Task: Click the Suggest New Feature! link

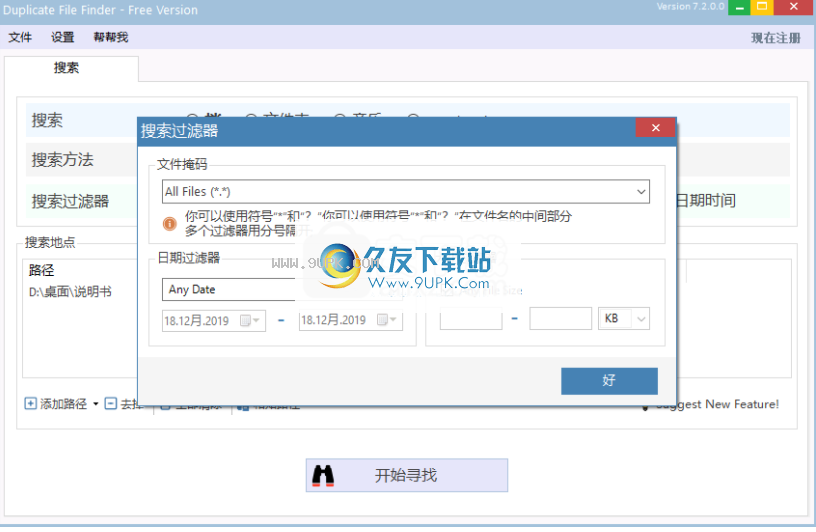Action: click(717, 404)
